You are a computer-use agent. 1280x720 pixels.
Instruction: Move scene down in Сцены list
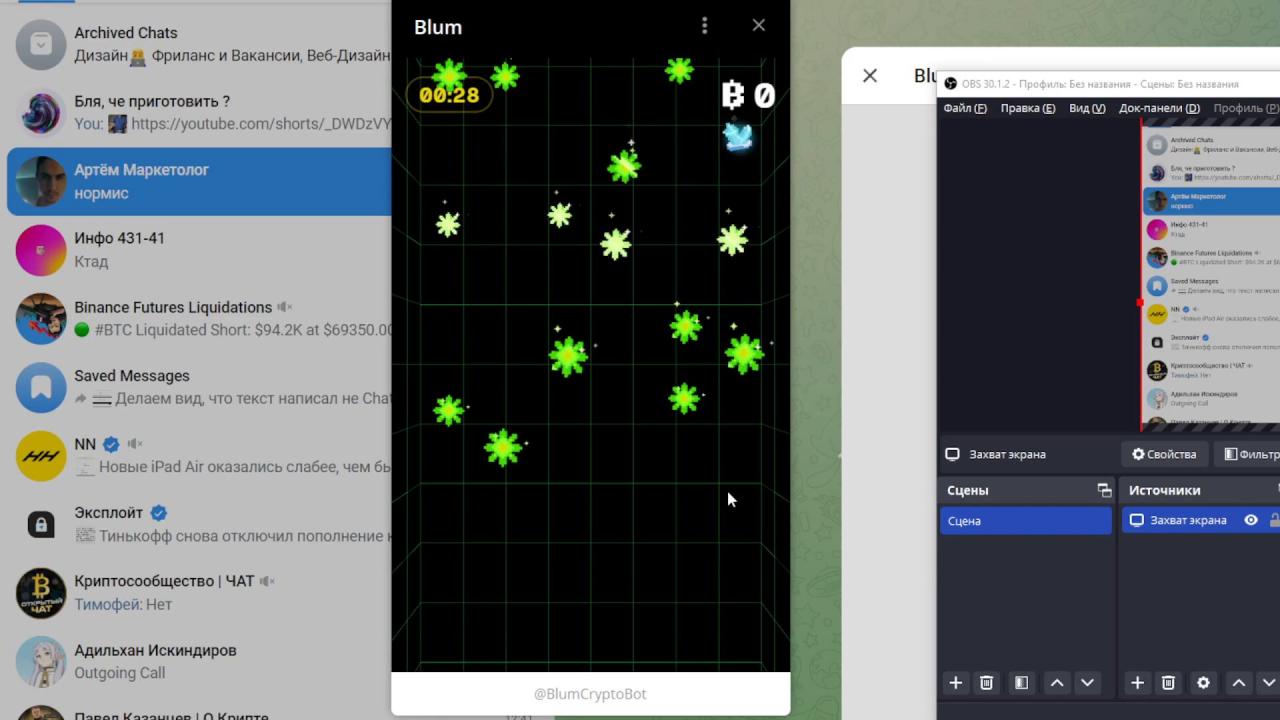coord(1087,683)
